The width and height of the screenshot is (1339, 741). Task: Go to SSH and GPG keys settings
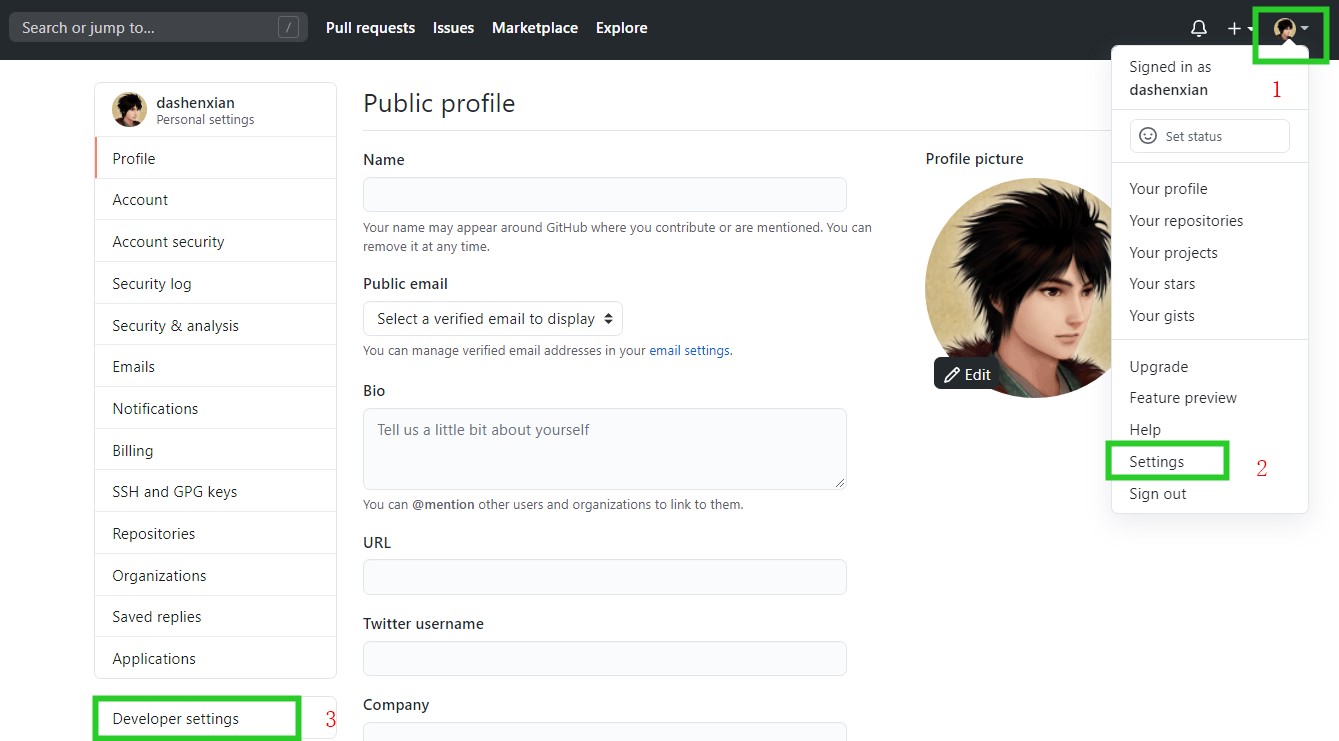[x=175, y=492]
